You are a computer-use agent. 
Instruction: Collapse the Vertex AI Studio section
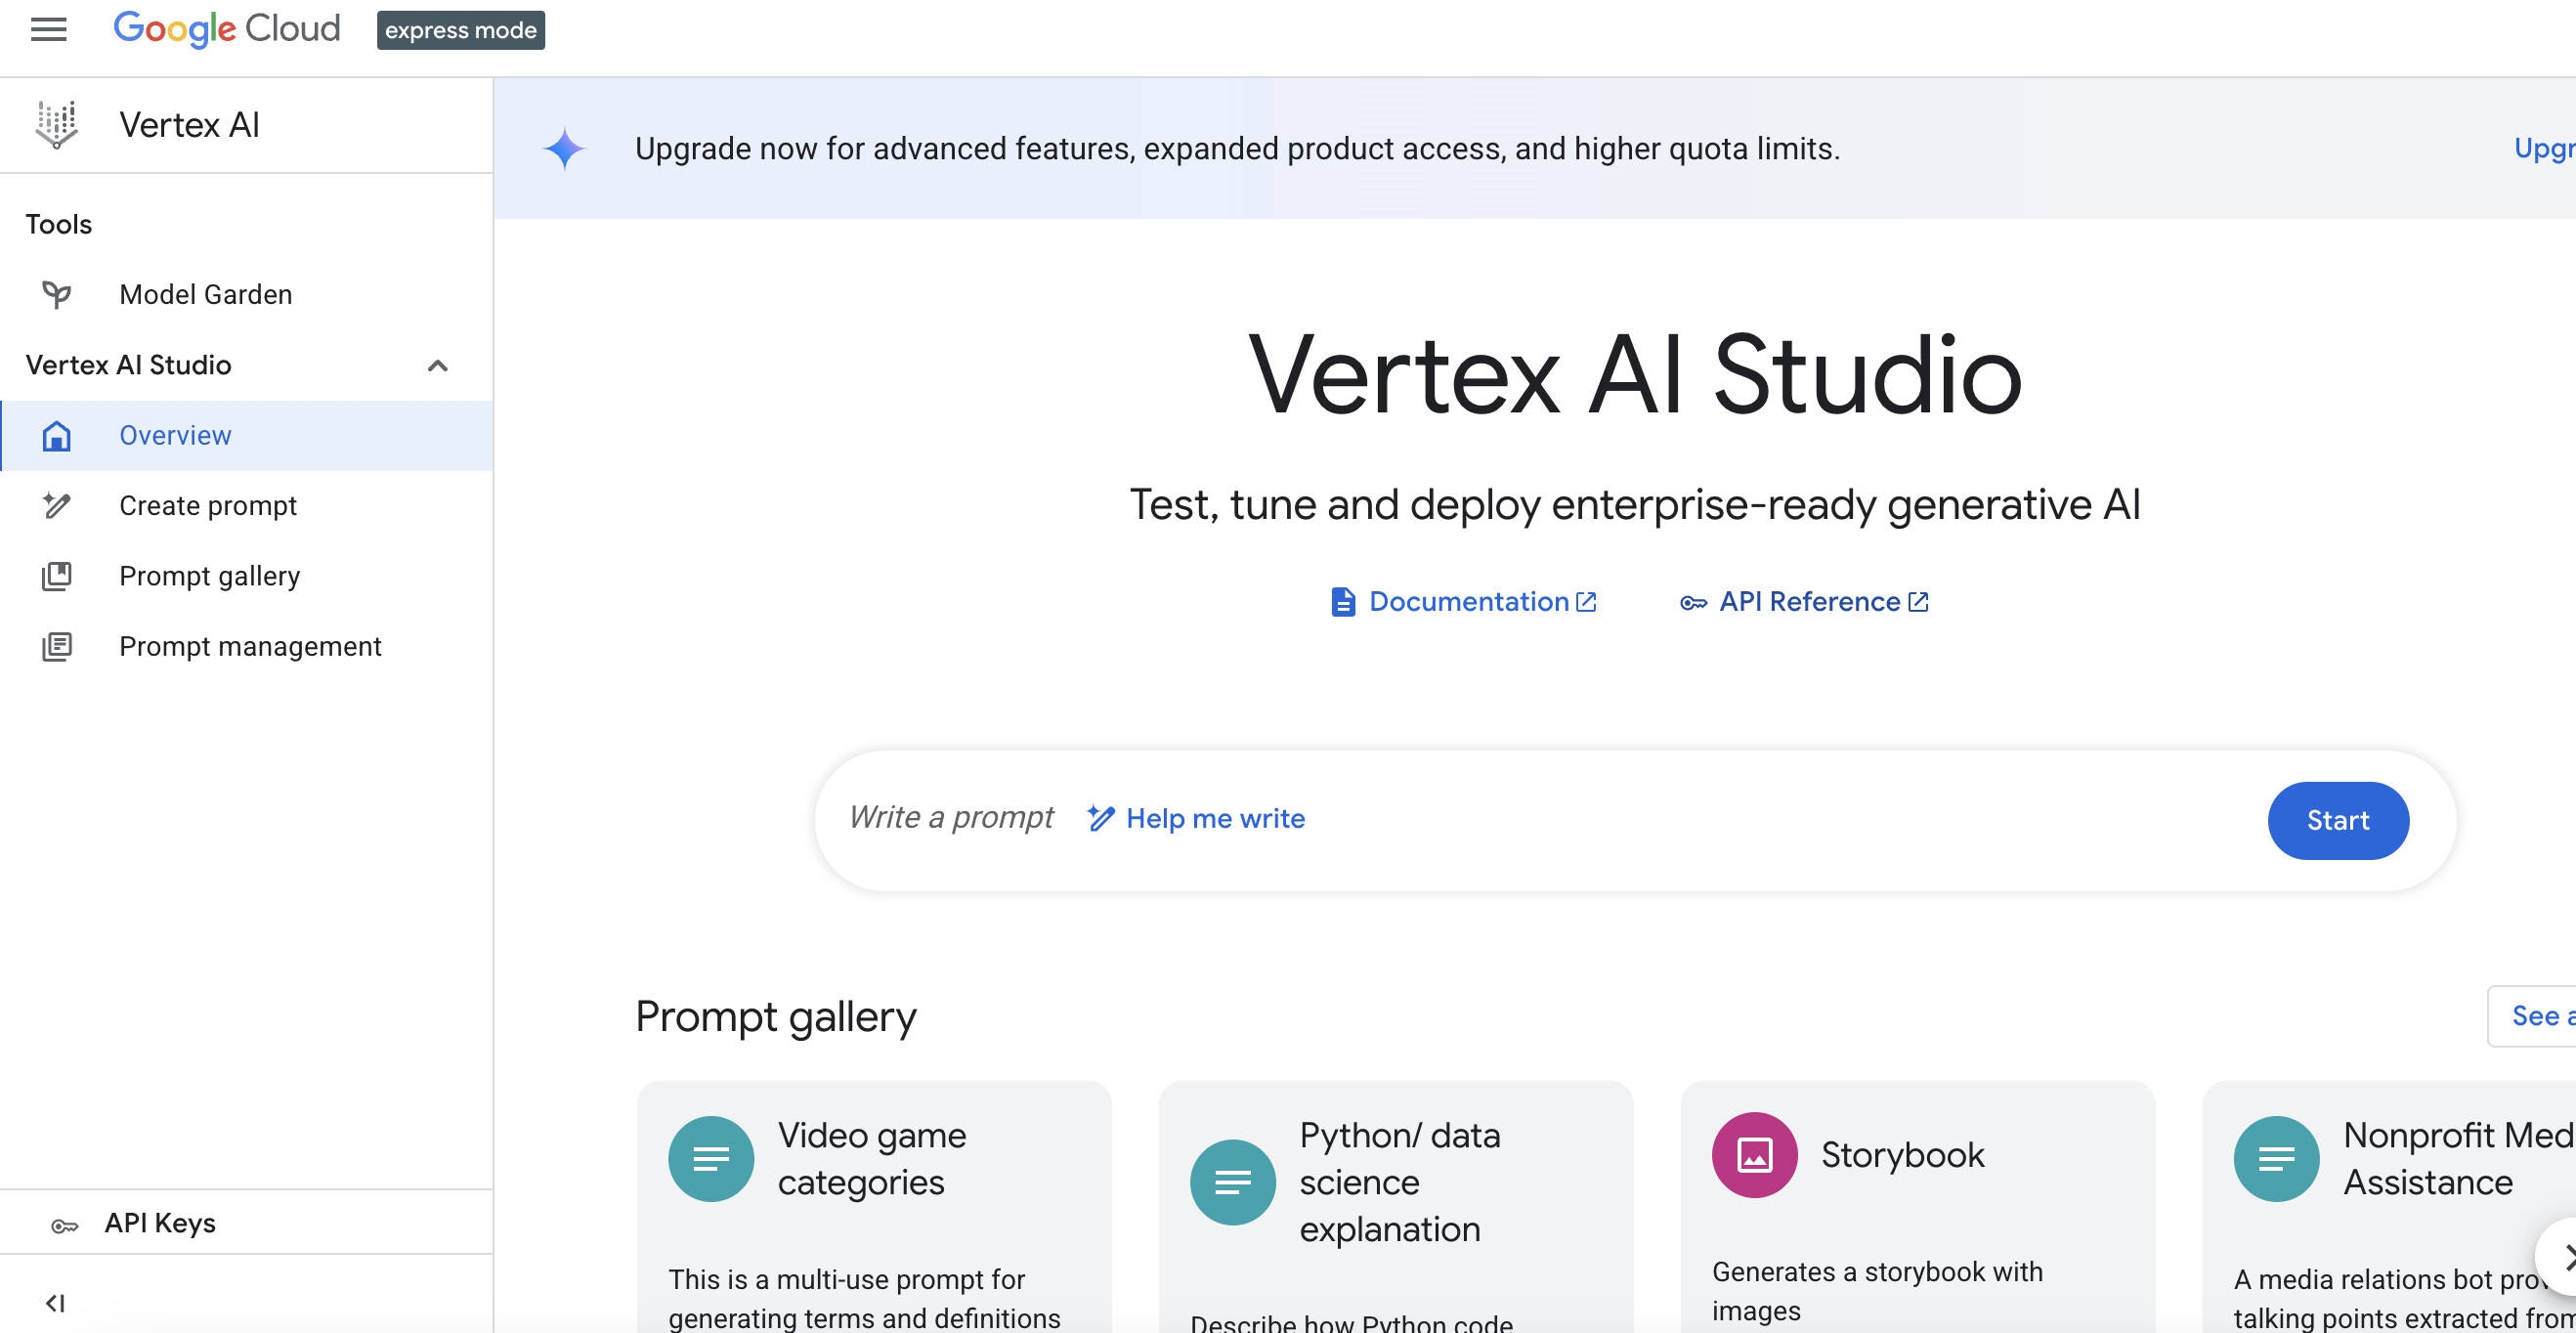click(437, 366)
